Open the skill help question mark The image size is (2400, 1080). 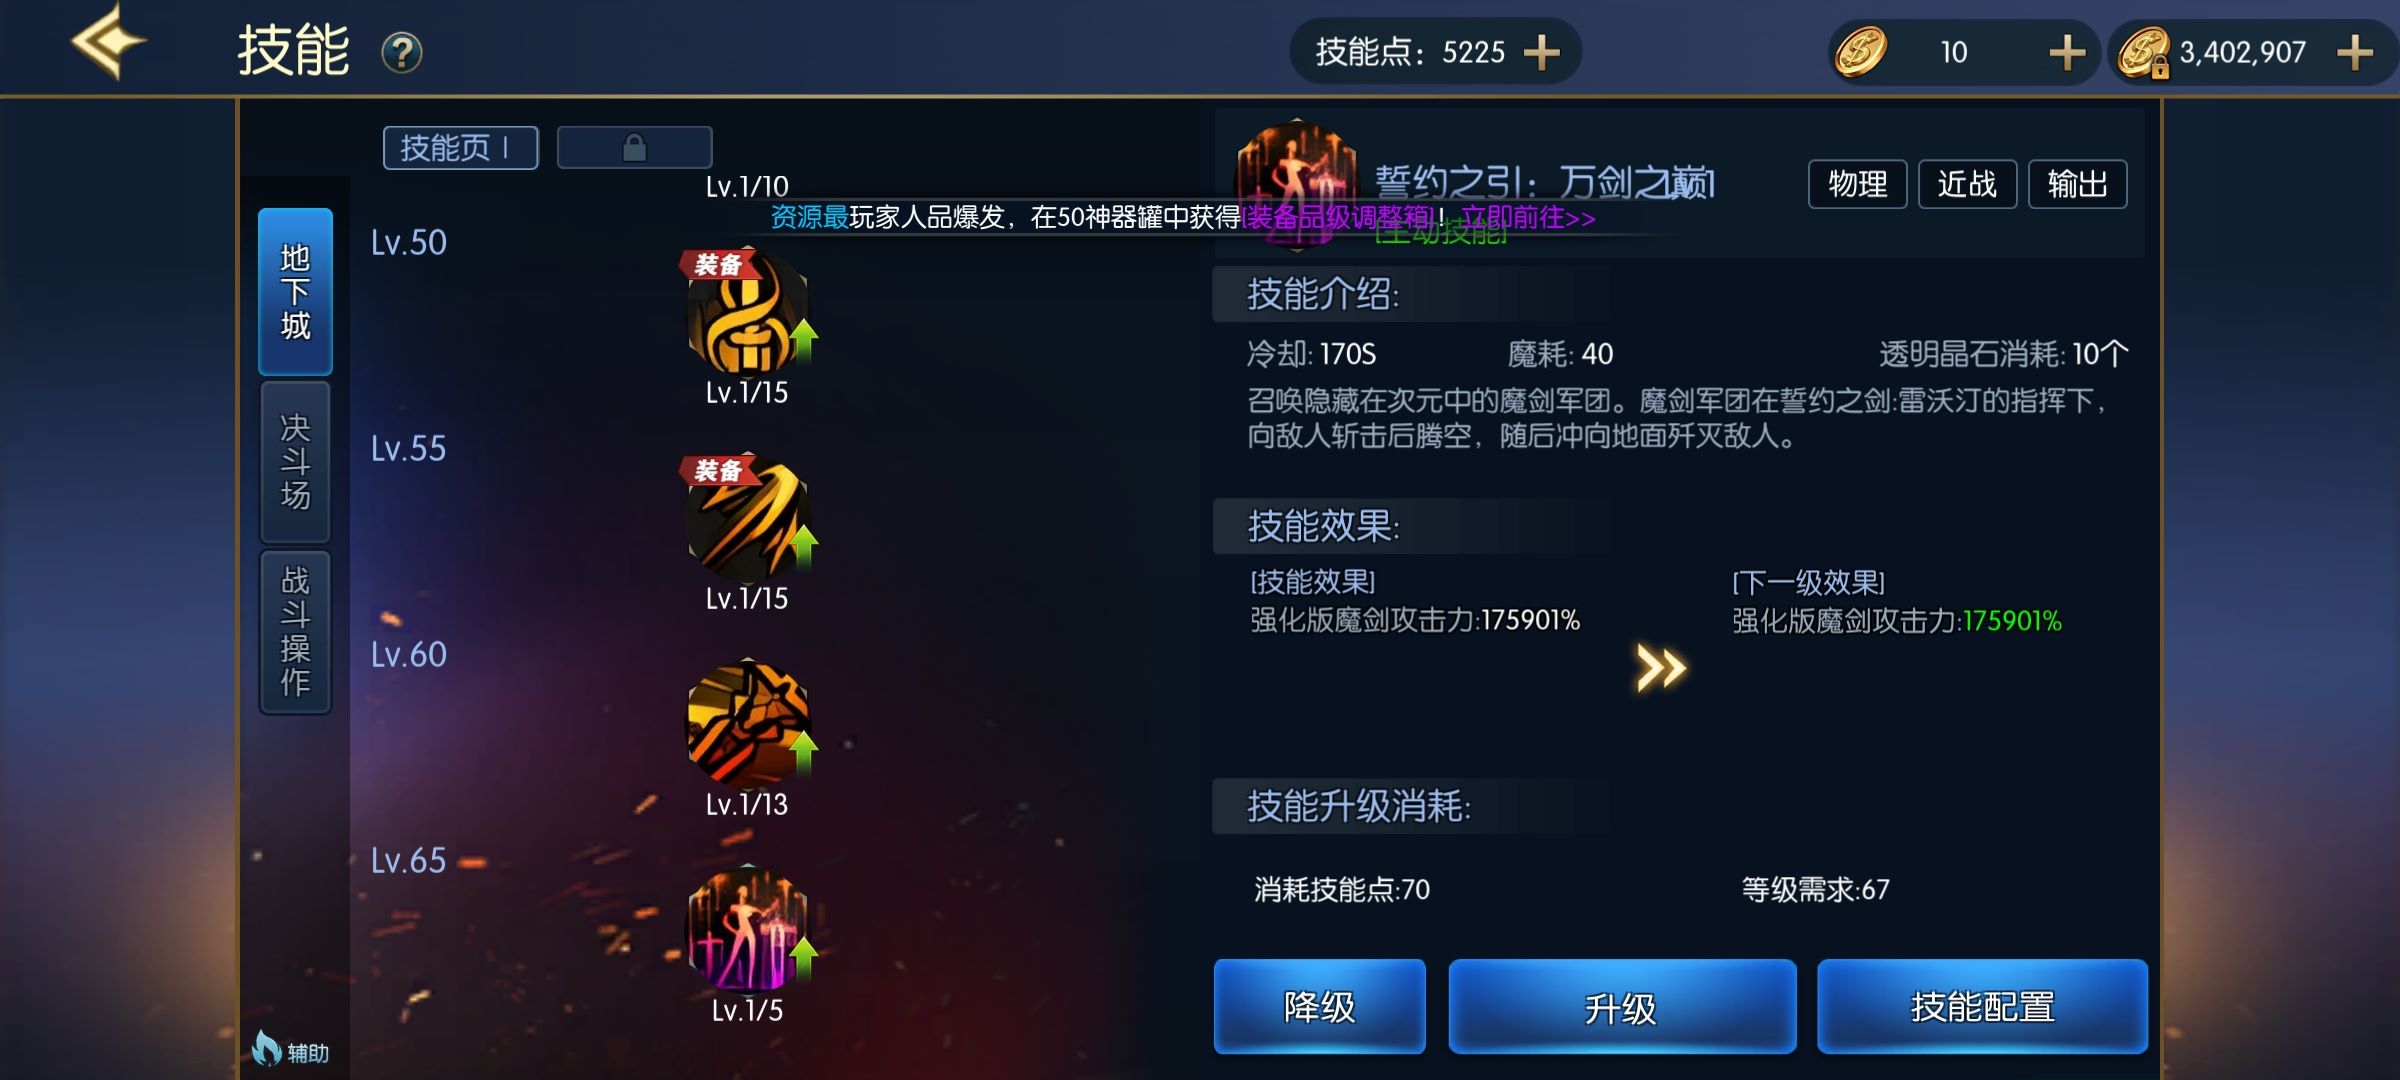402,52
